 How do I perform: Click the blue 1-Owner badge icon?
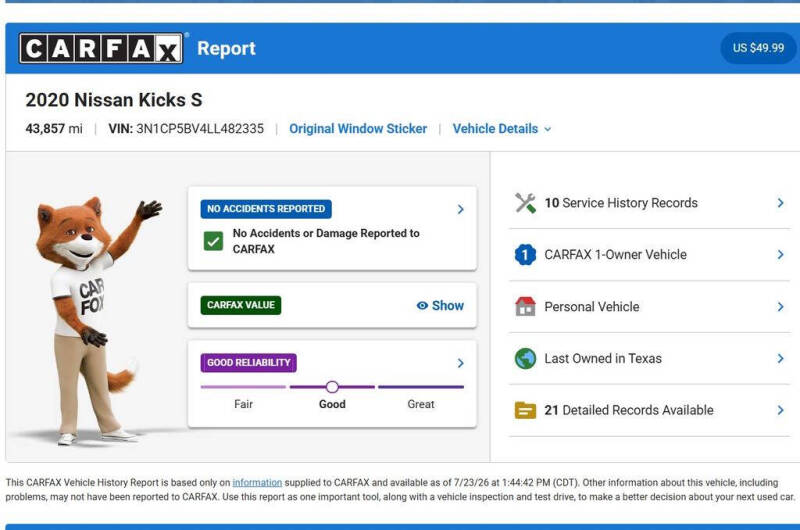[525, 255]
